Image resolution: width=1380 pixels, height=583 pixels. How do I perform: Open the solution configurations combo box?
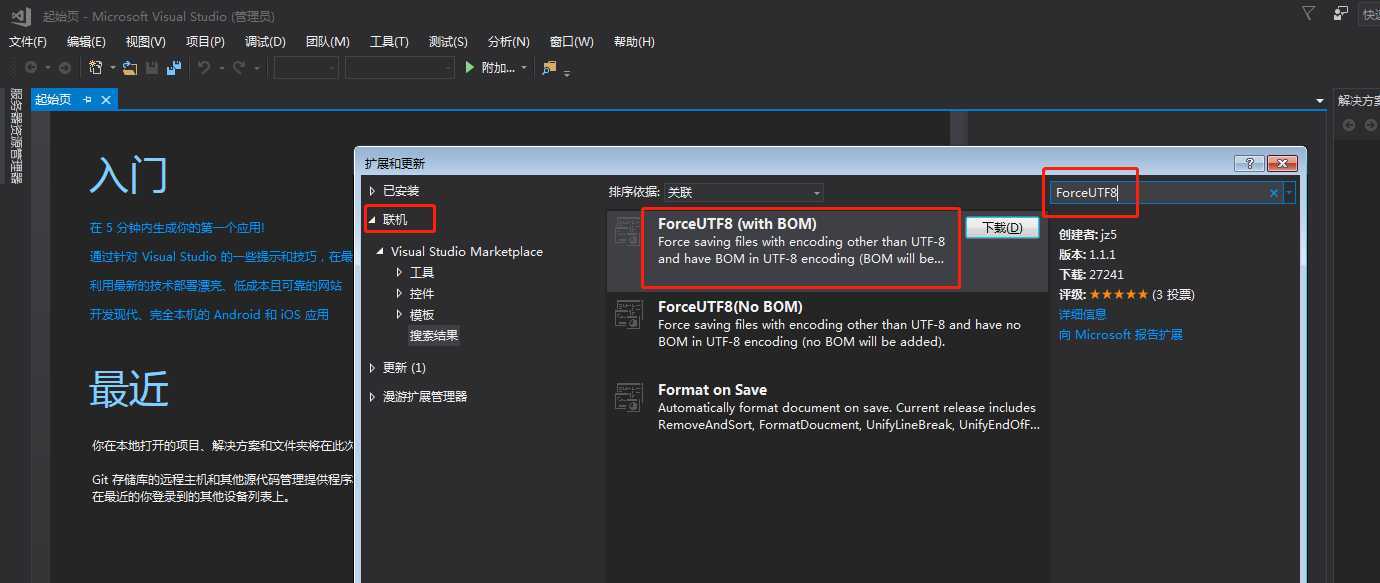(x=306, y=68)
